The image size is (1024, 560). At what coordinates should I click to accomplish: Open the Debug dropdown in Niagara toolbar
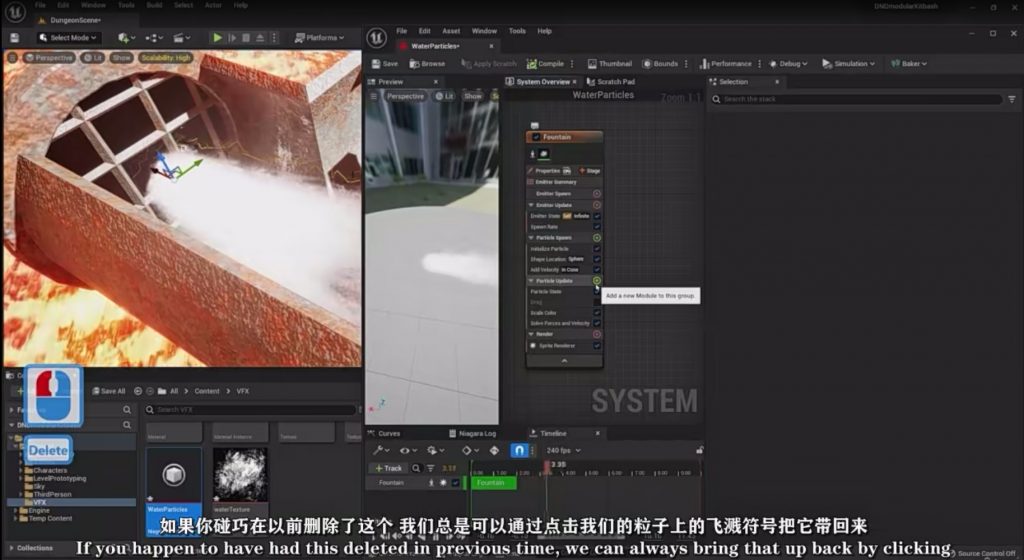click(788, 63)
